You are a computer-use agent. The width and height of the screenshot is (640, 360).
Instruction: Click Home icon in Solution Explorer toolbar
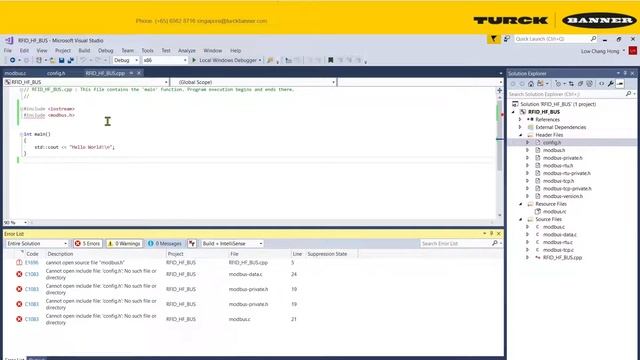coord(531,84)
